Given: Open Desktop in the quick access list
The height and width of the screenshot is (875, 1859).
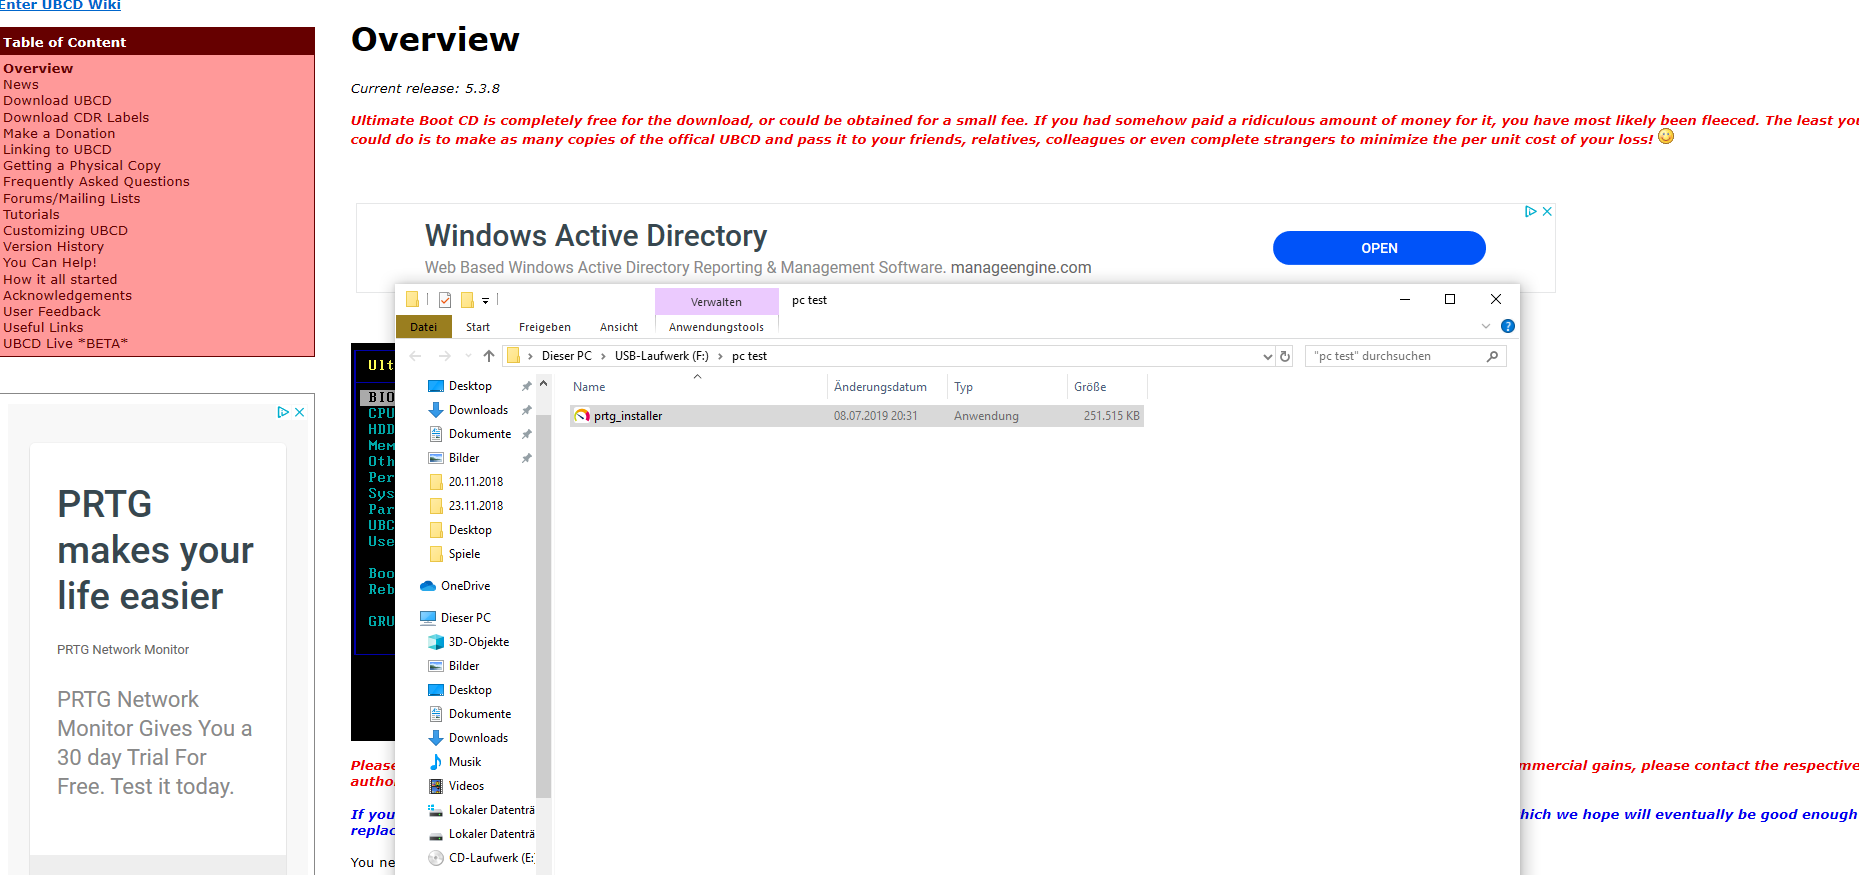Looking at the screenshot, I should click(x=470, y=386).
